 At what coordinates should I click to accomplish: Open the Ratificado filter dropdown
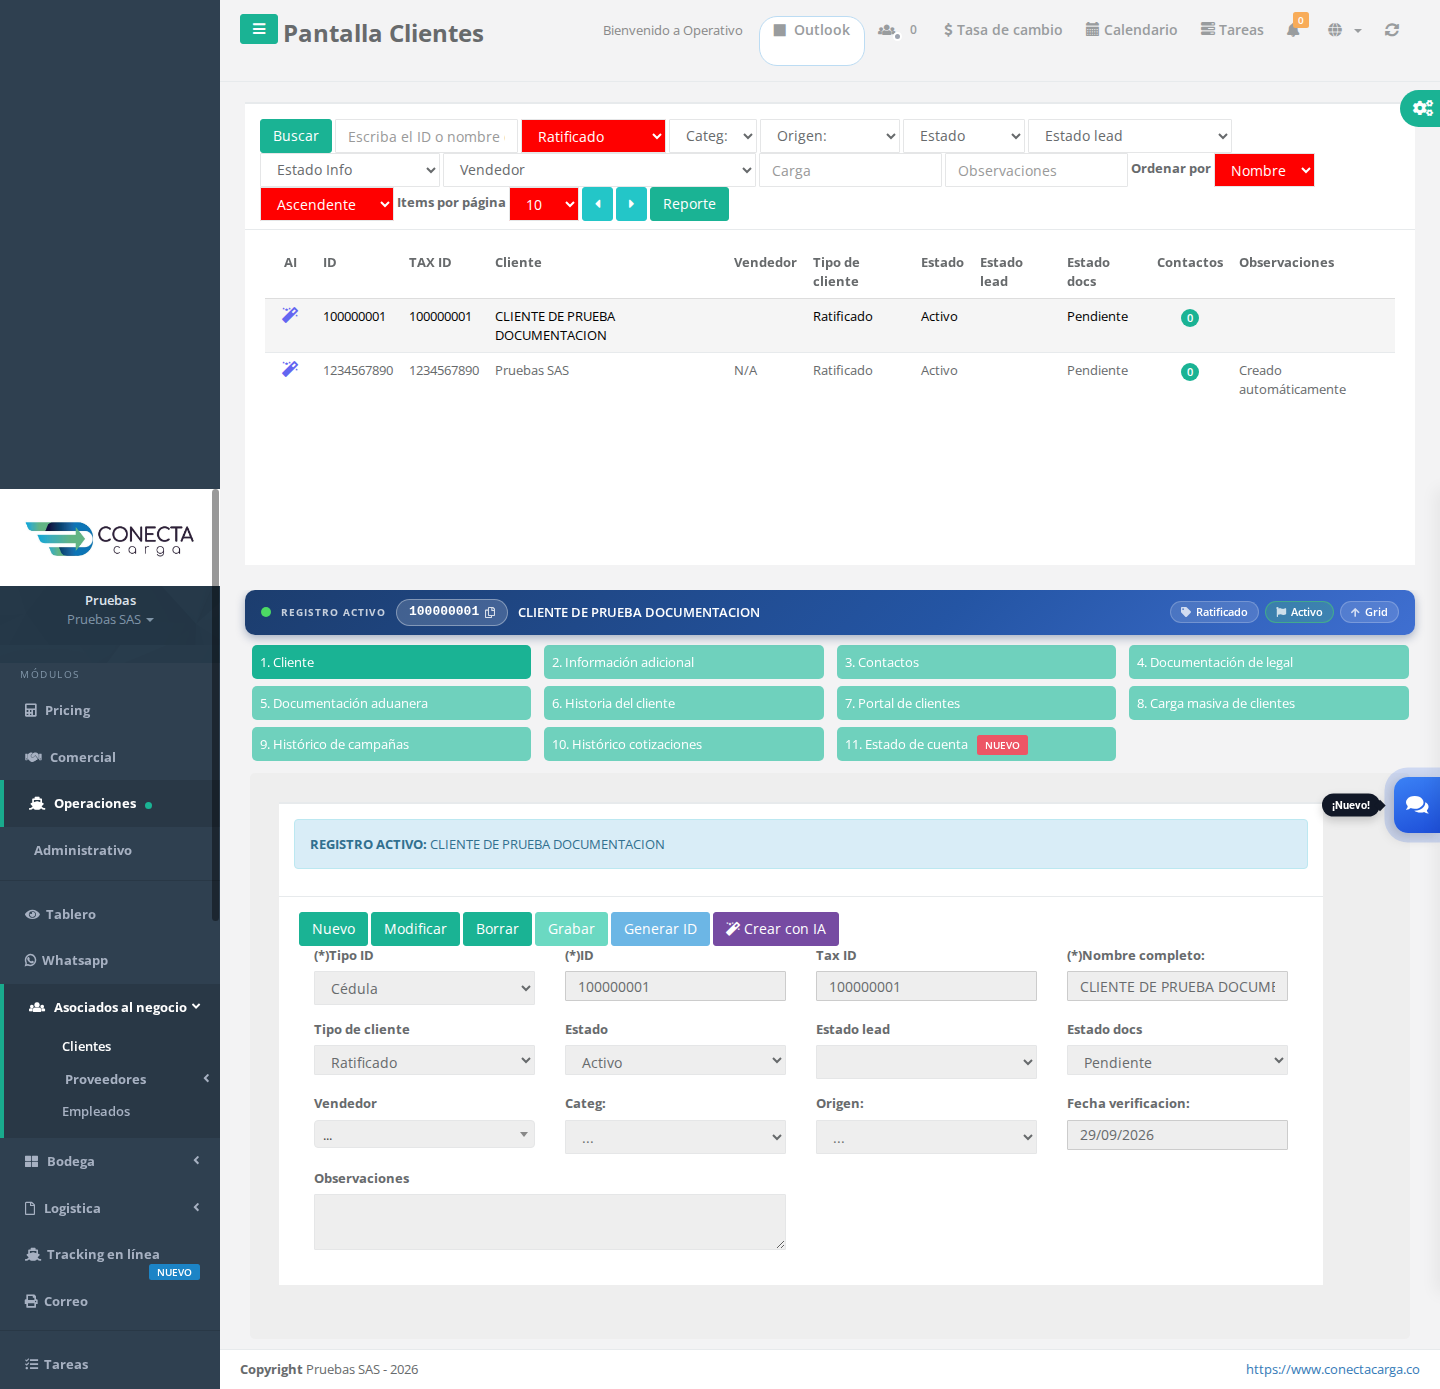click(594, 136)
